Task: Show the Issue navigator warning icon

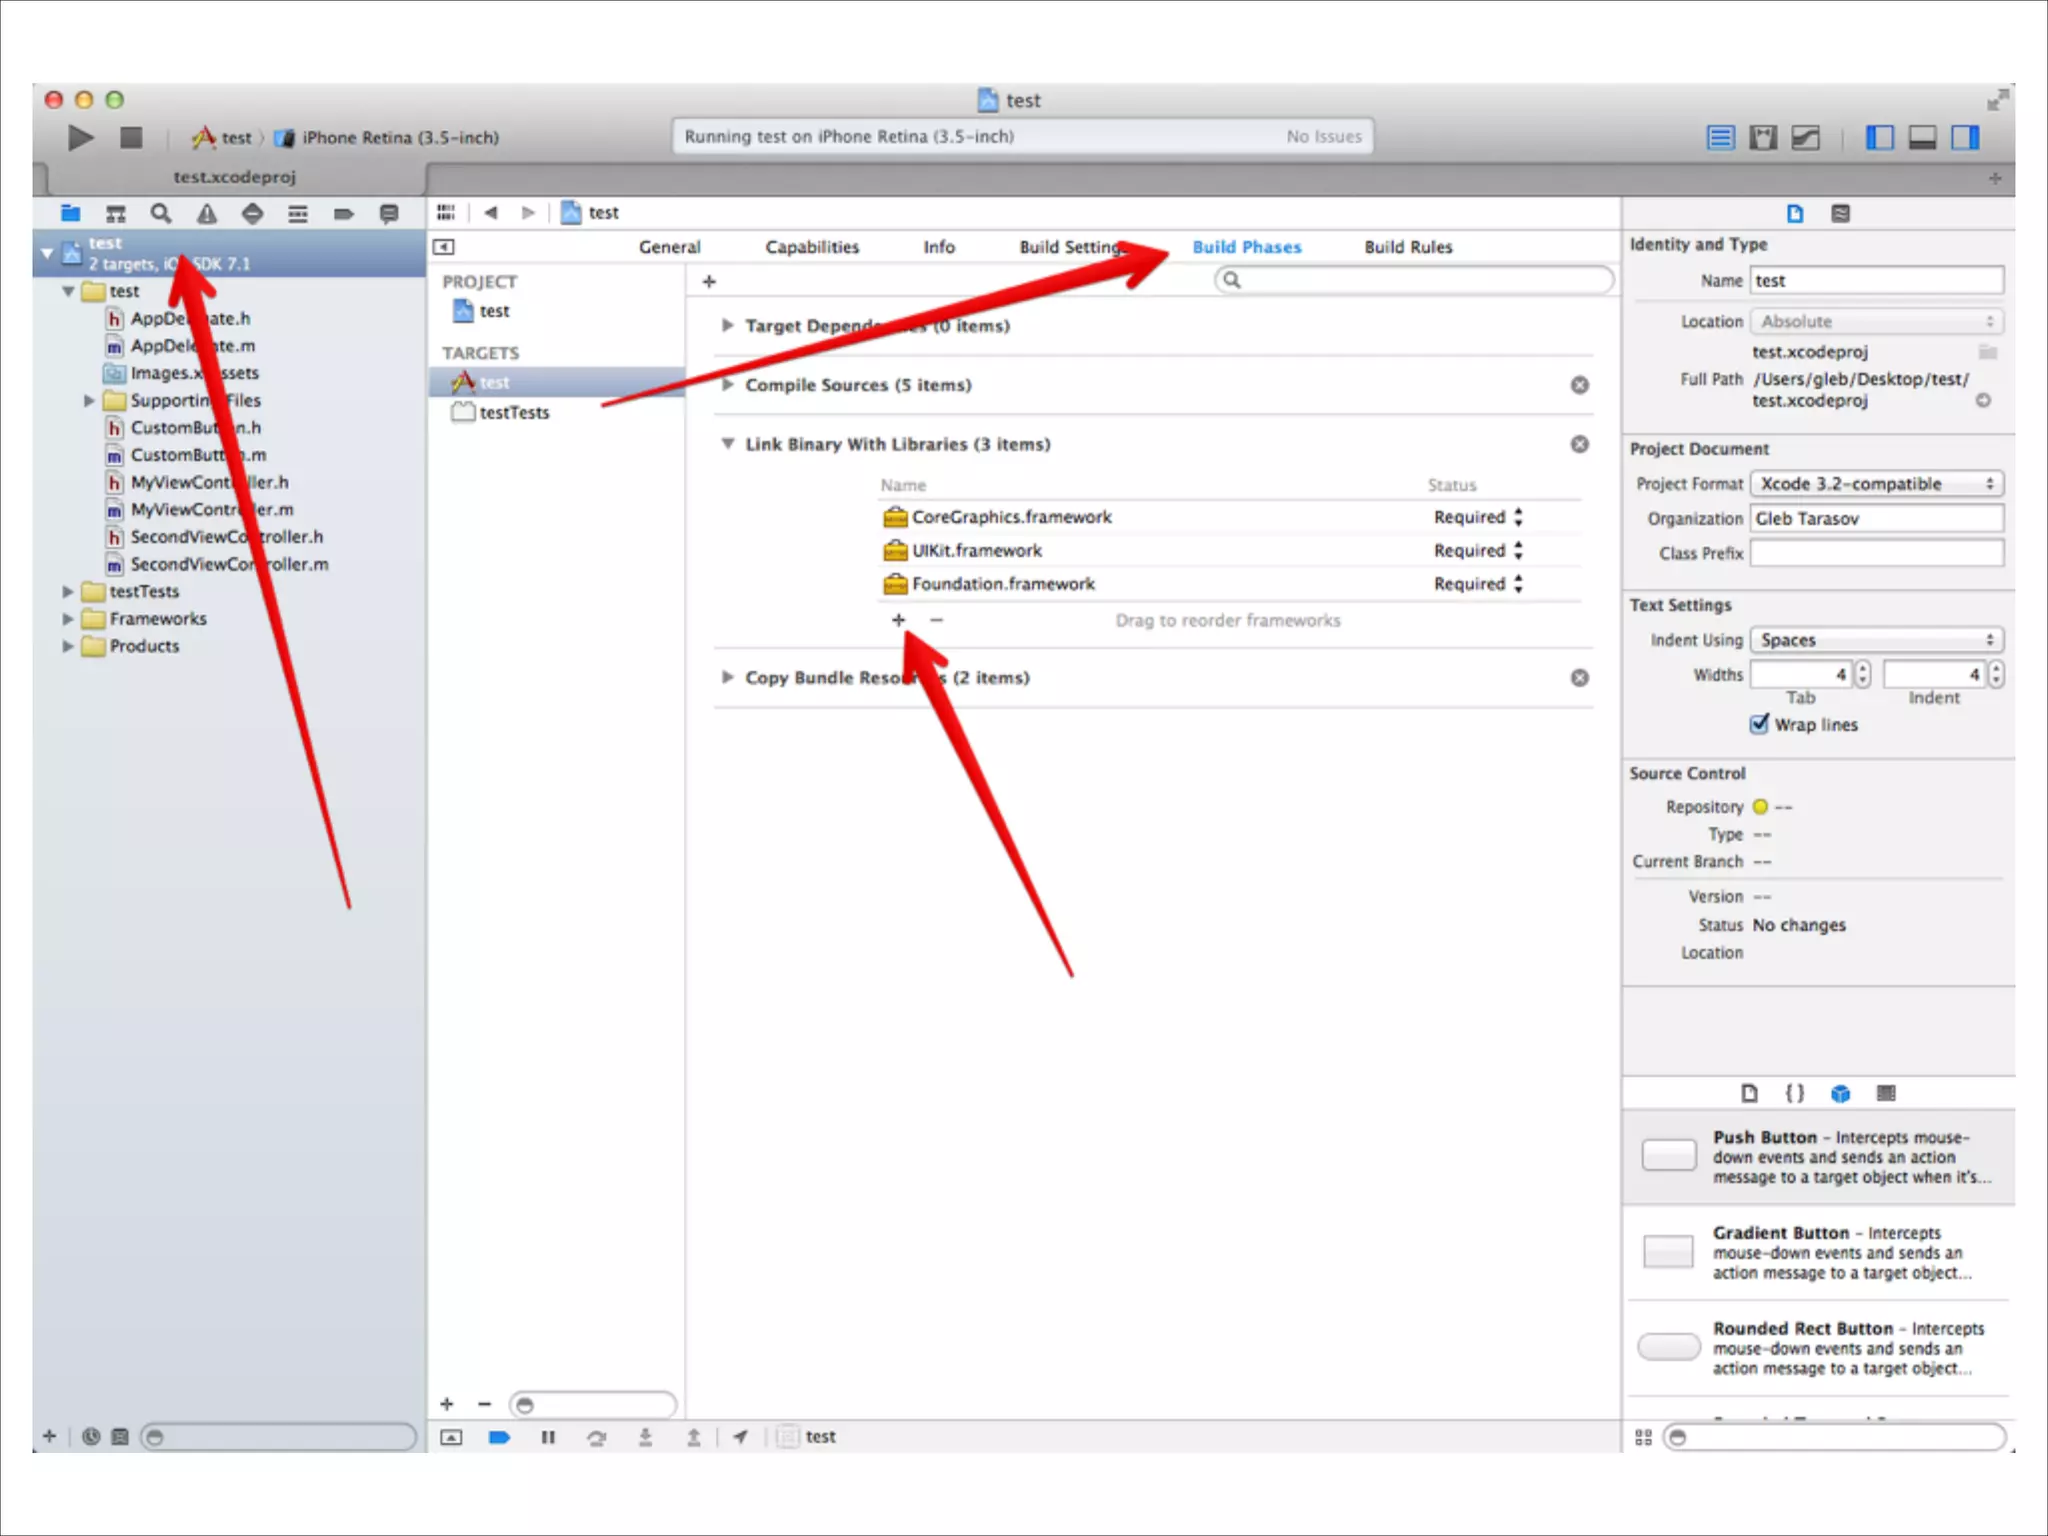Action: click(207, 213)
